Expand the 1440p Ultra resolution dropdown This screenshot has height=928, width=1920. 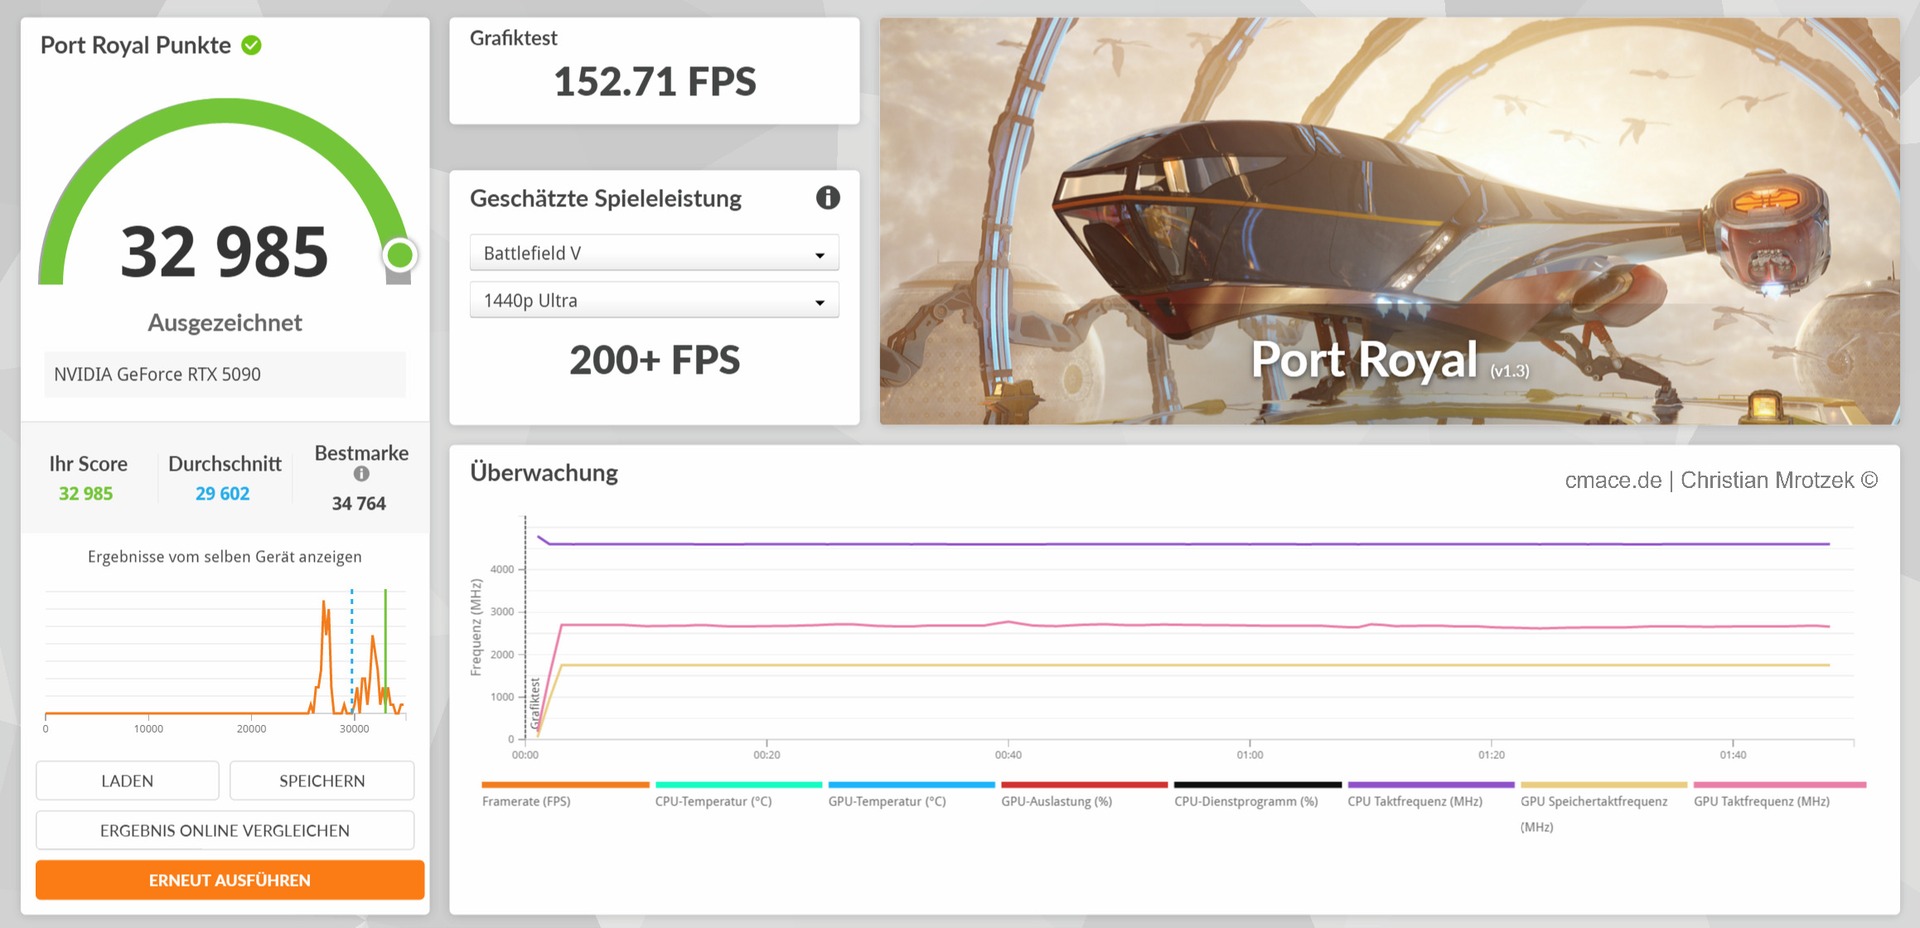(654, 300)
